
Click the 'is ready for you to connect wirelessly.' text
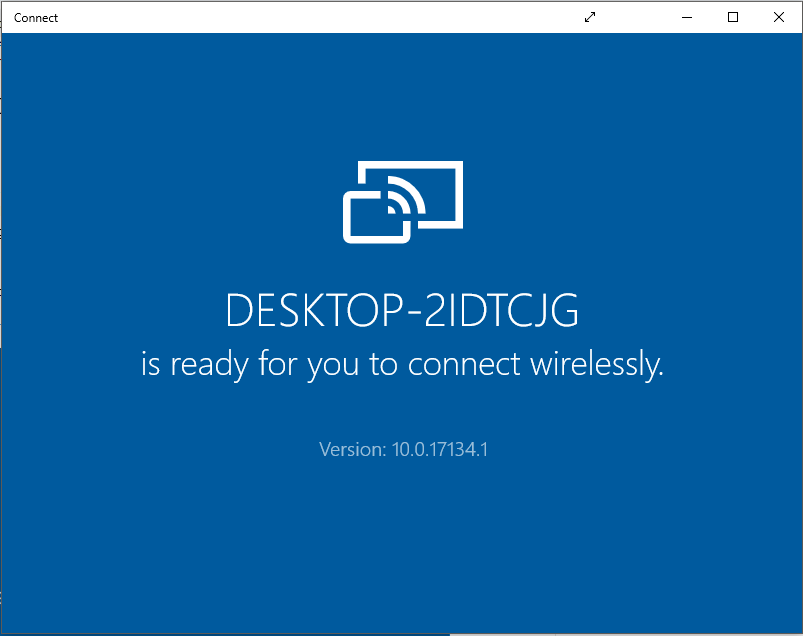[x=402, y=365]
